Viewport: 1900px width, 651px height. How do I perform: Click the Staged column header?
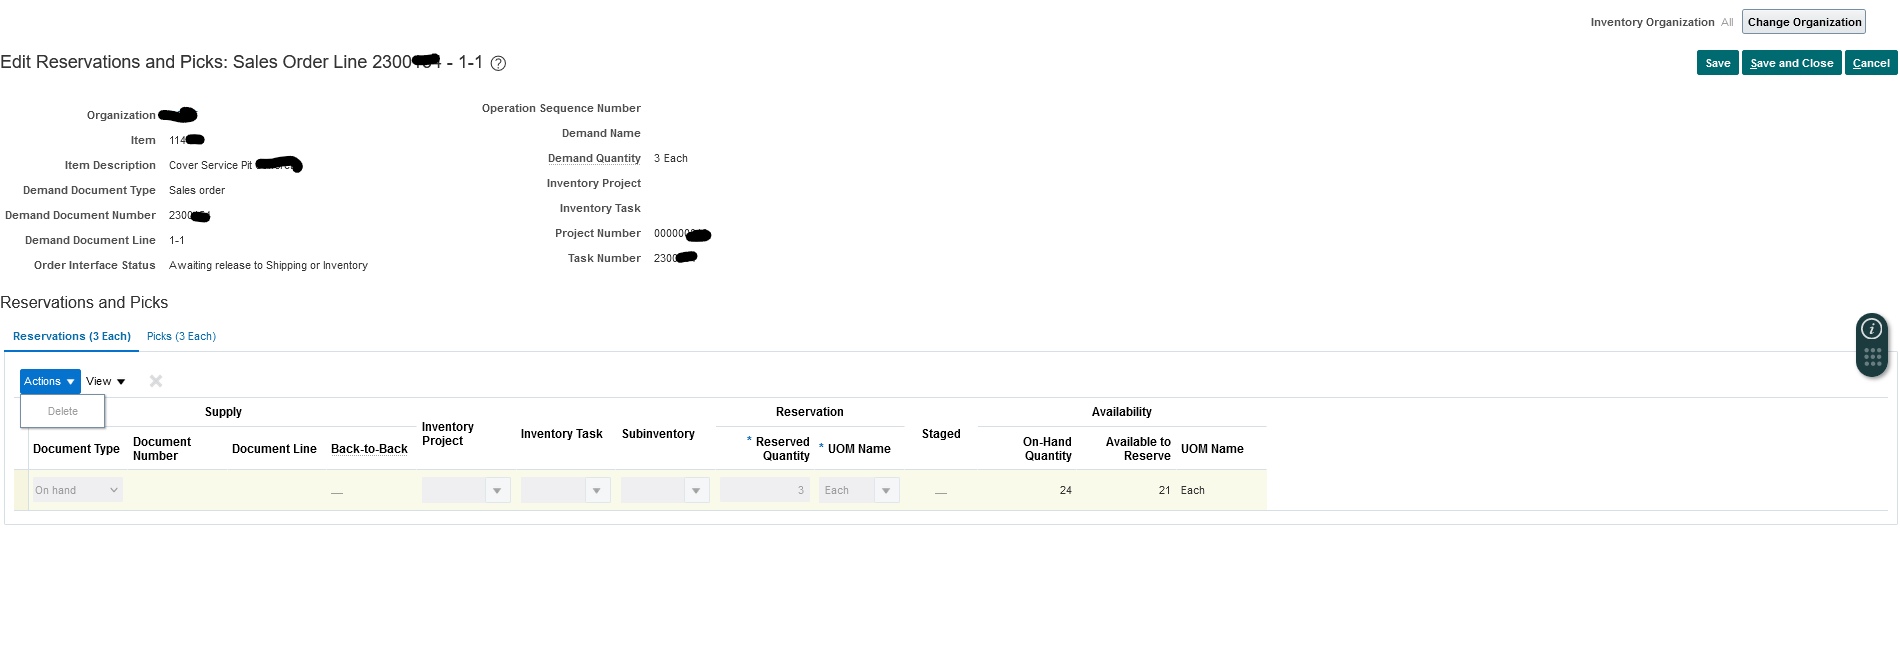(x=941, y=434)
